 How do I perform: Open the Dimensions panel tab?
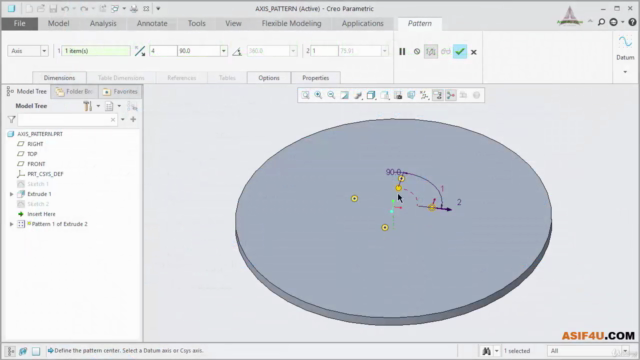click(x=59, y=78)
